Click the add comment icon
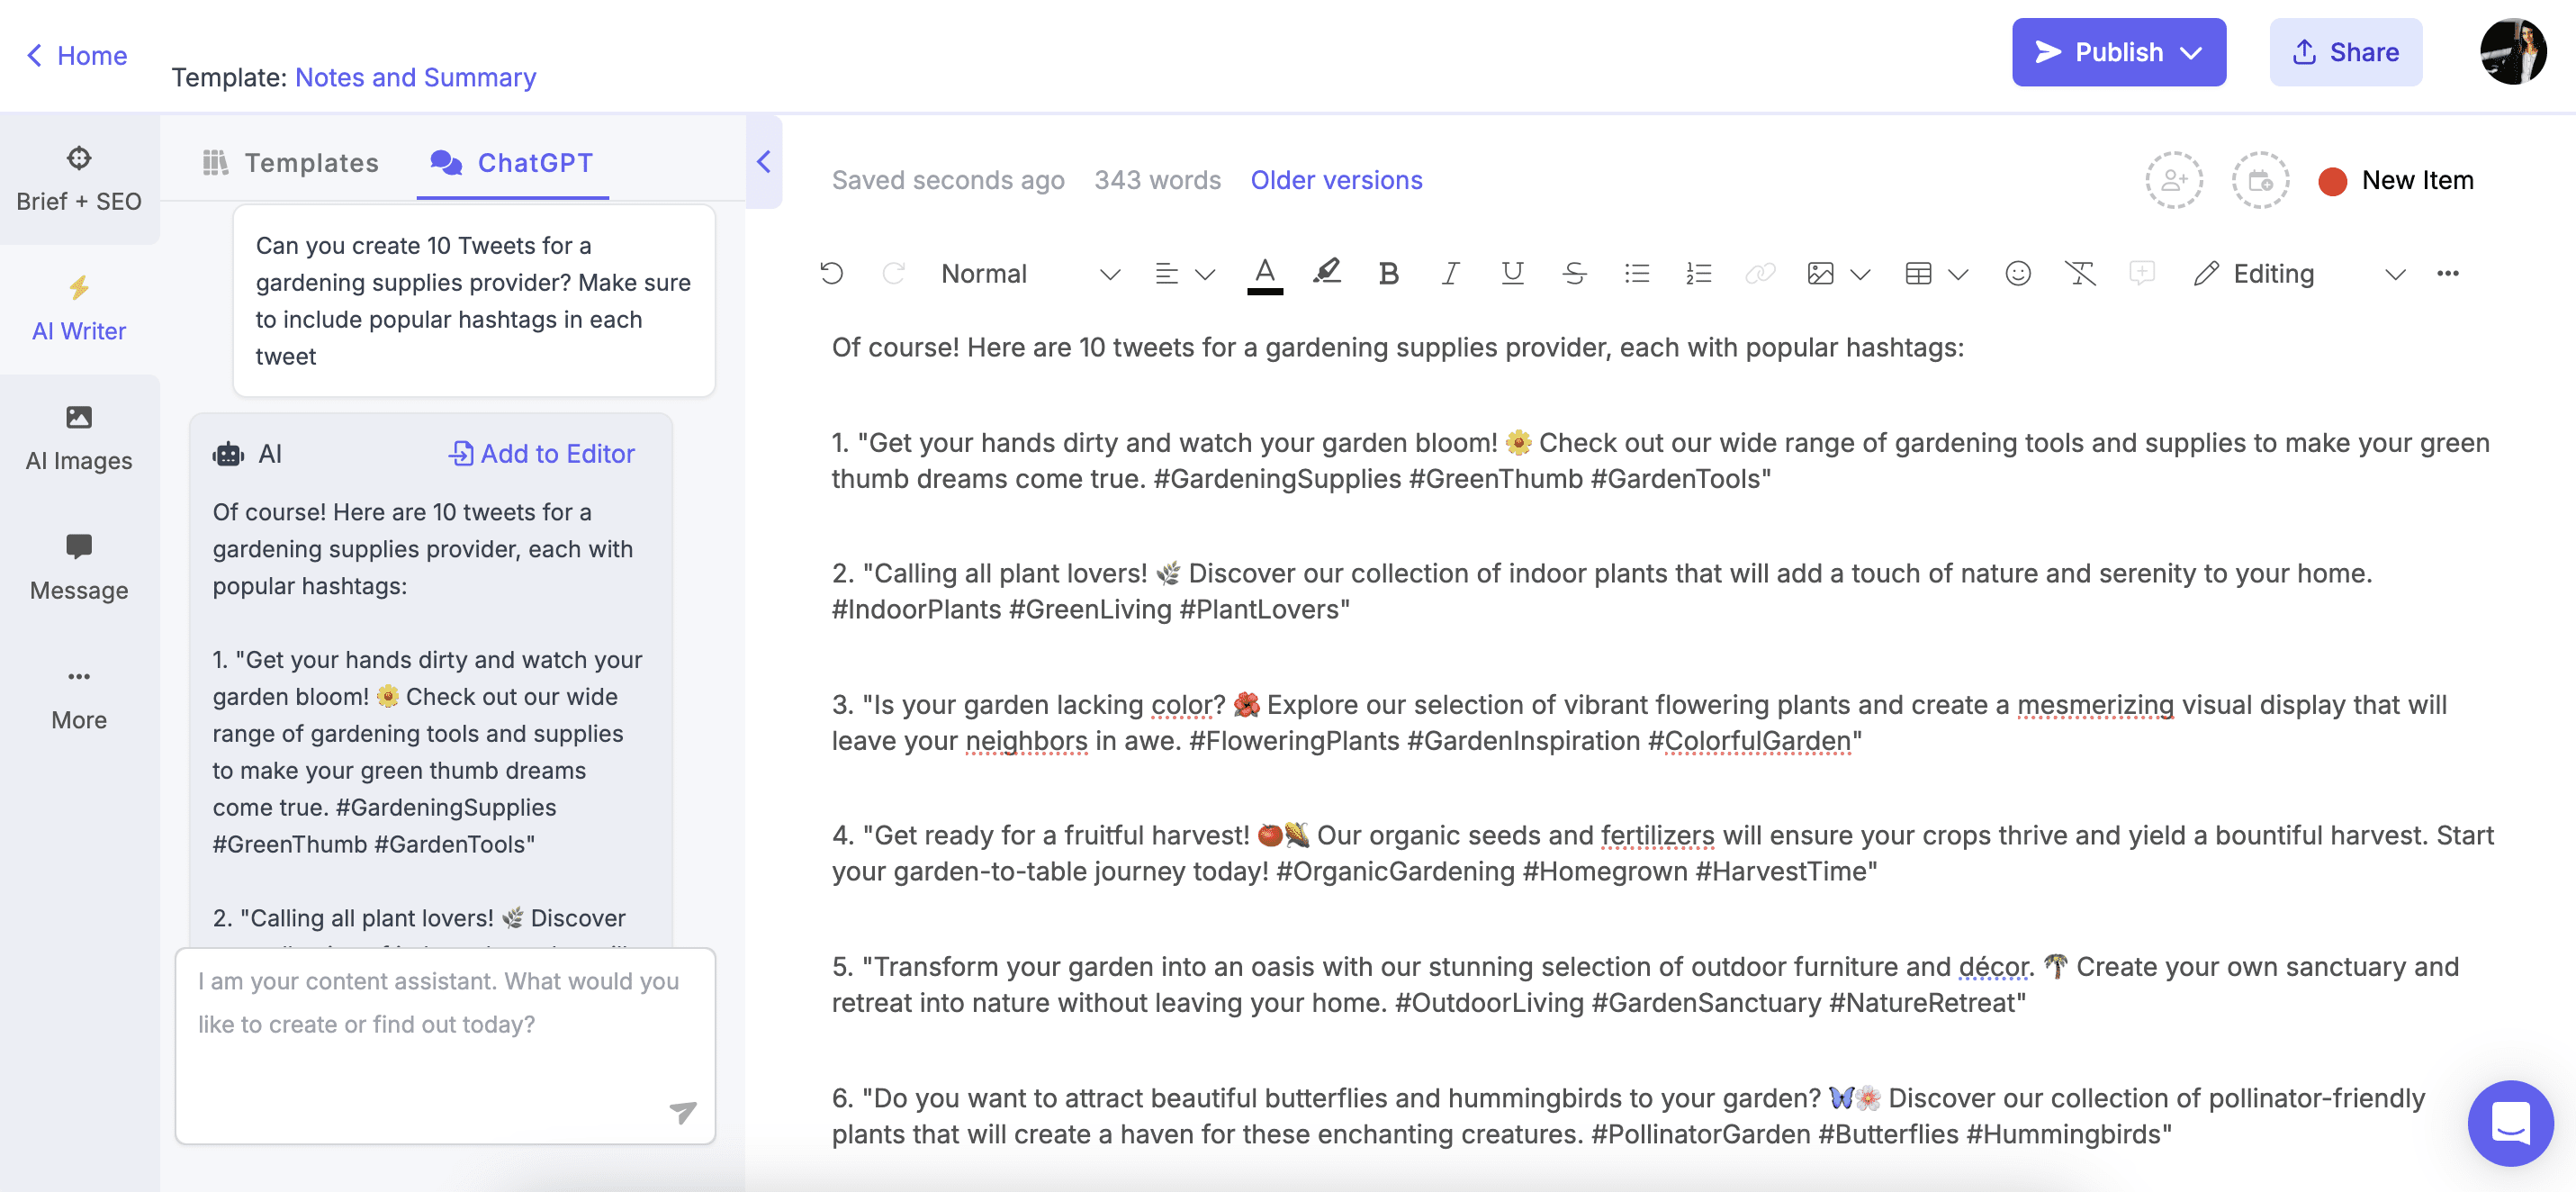The width and height of the screenshot is (2576, 1192). pyautogui.click(x=2142, y=273)
